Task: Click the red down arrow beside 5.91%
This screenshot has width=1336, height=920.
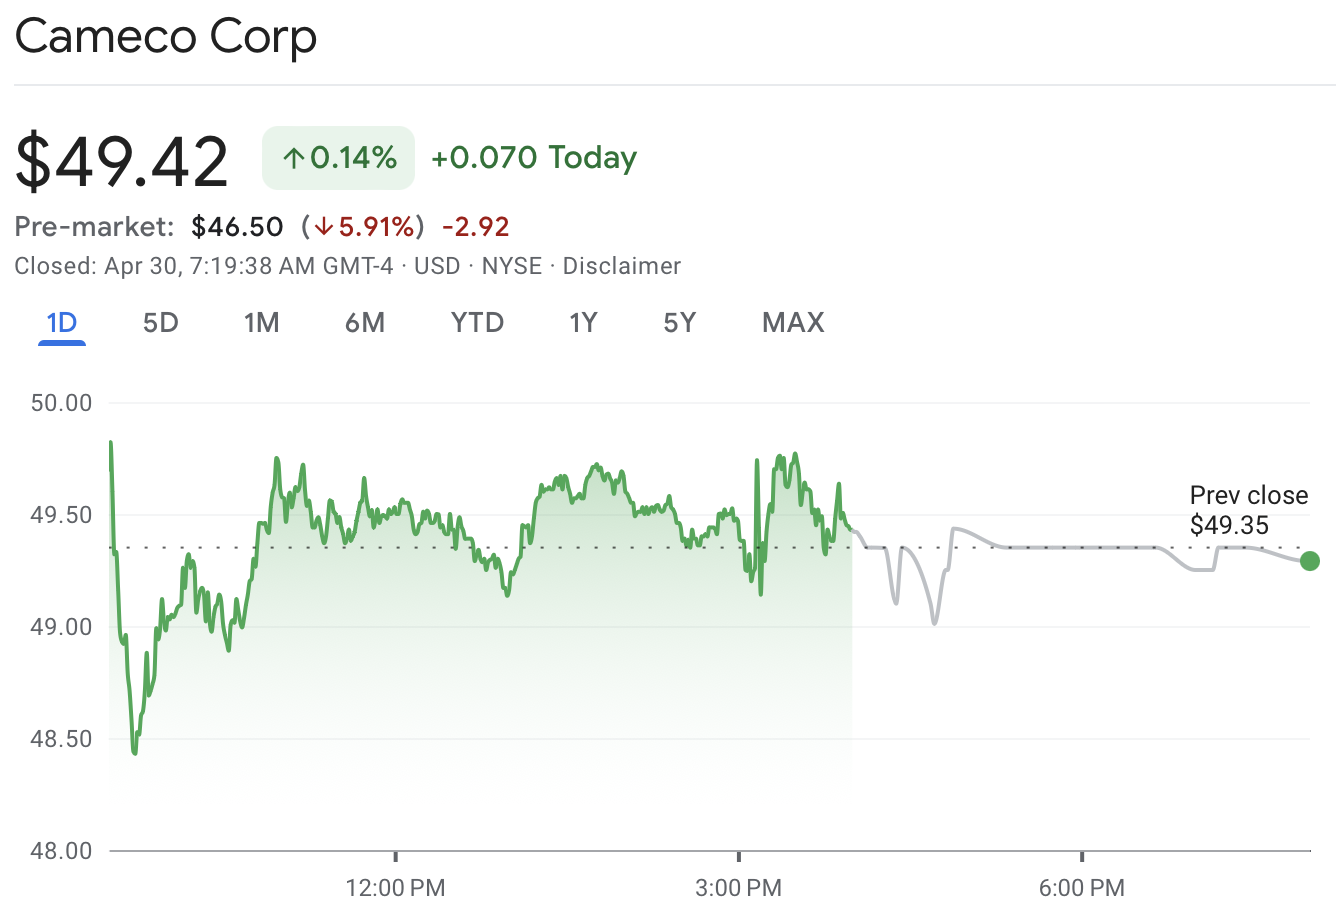Action: point(323,227)
